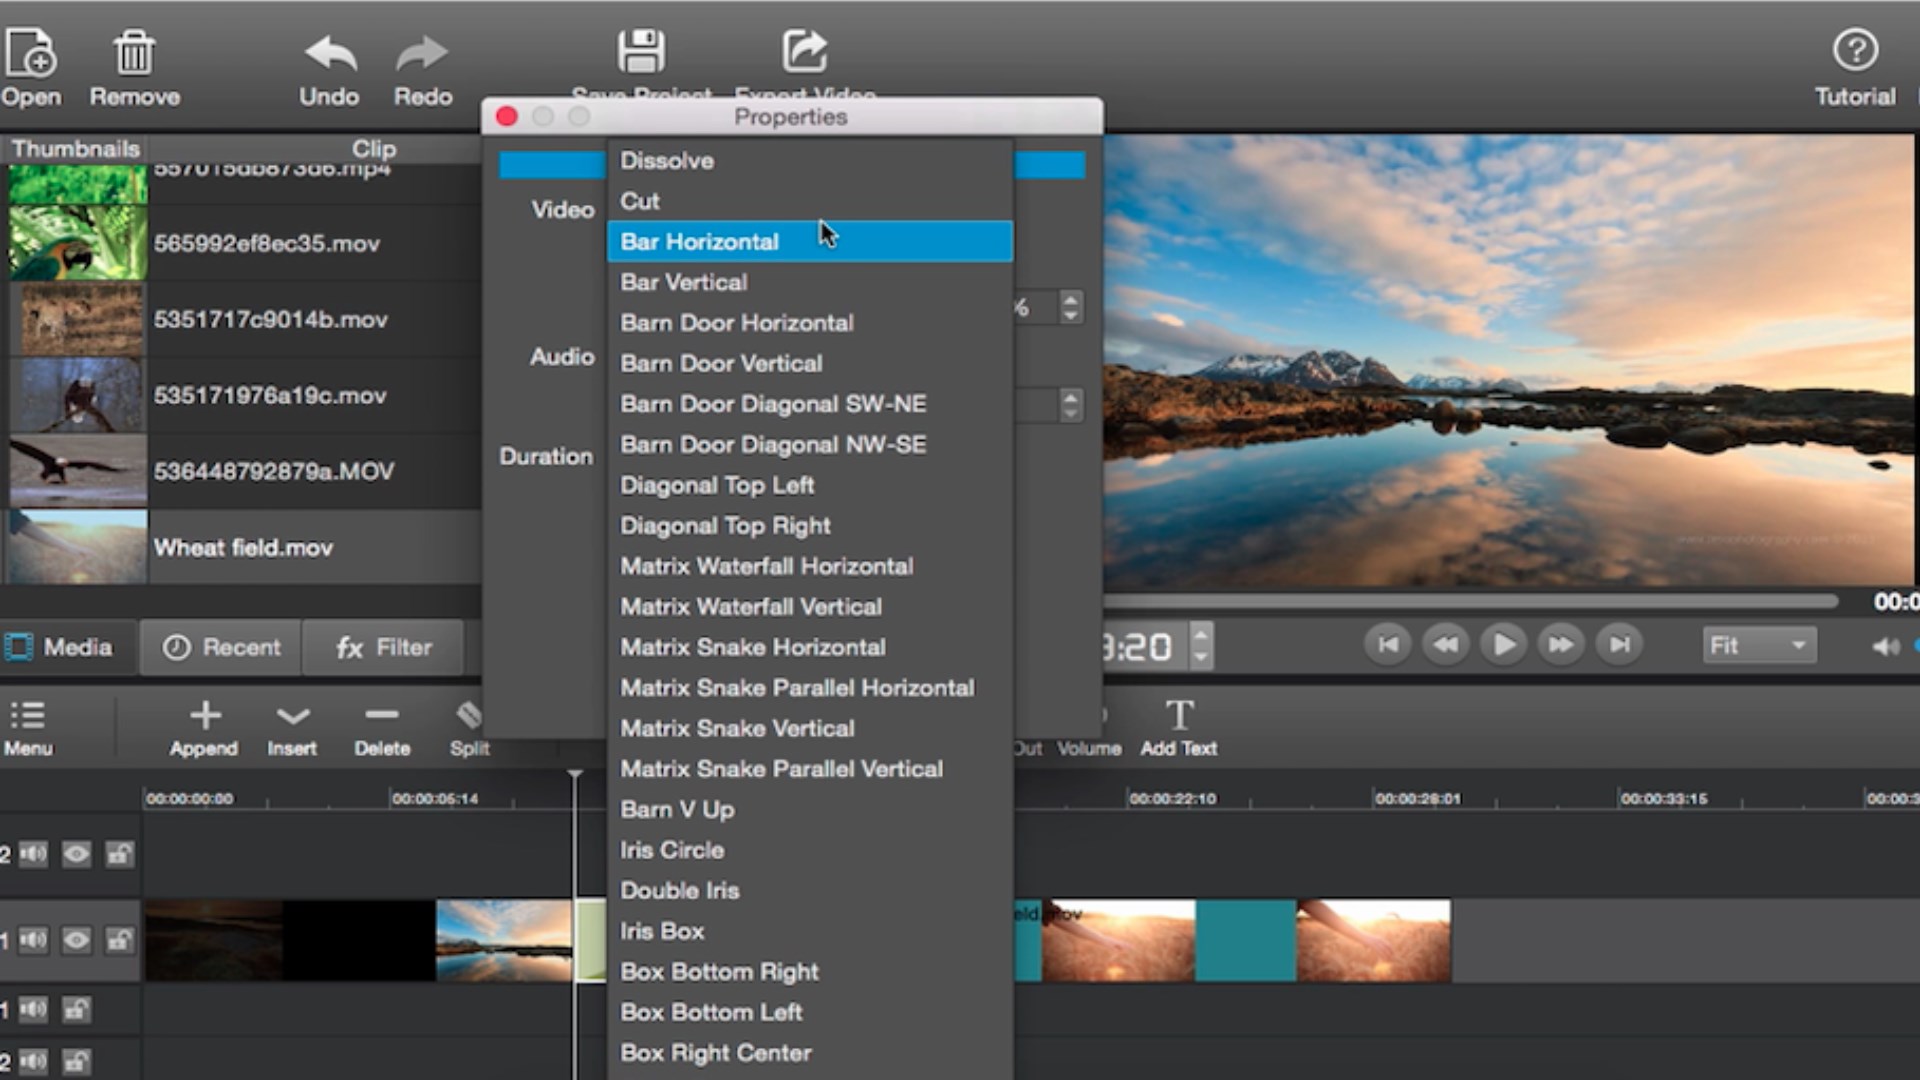This screenshot has height=1080, width=1920.
Task: Choose Iris Circle from transition list
Action: 672,850
